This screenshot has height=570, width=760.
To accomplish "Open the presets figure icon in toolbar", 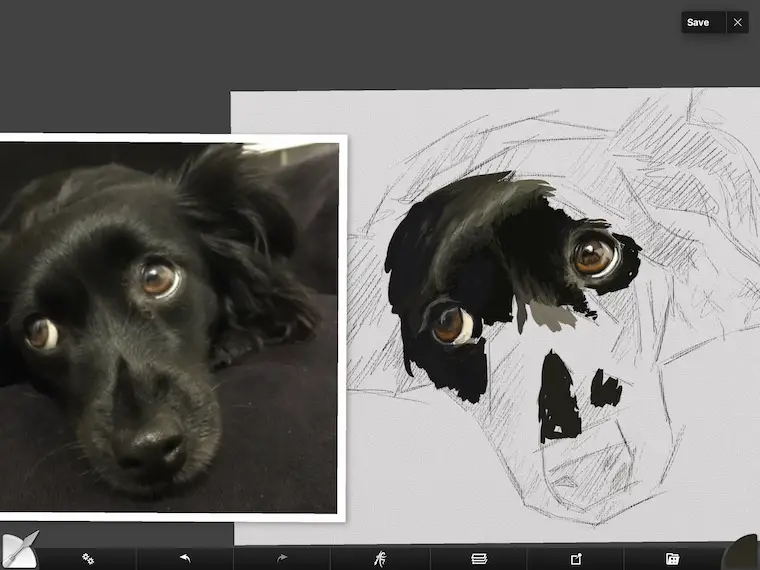I will 380,559.
